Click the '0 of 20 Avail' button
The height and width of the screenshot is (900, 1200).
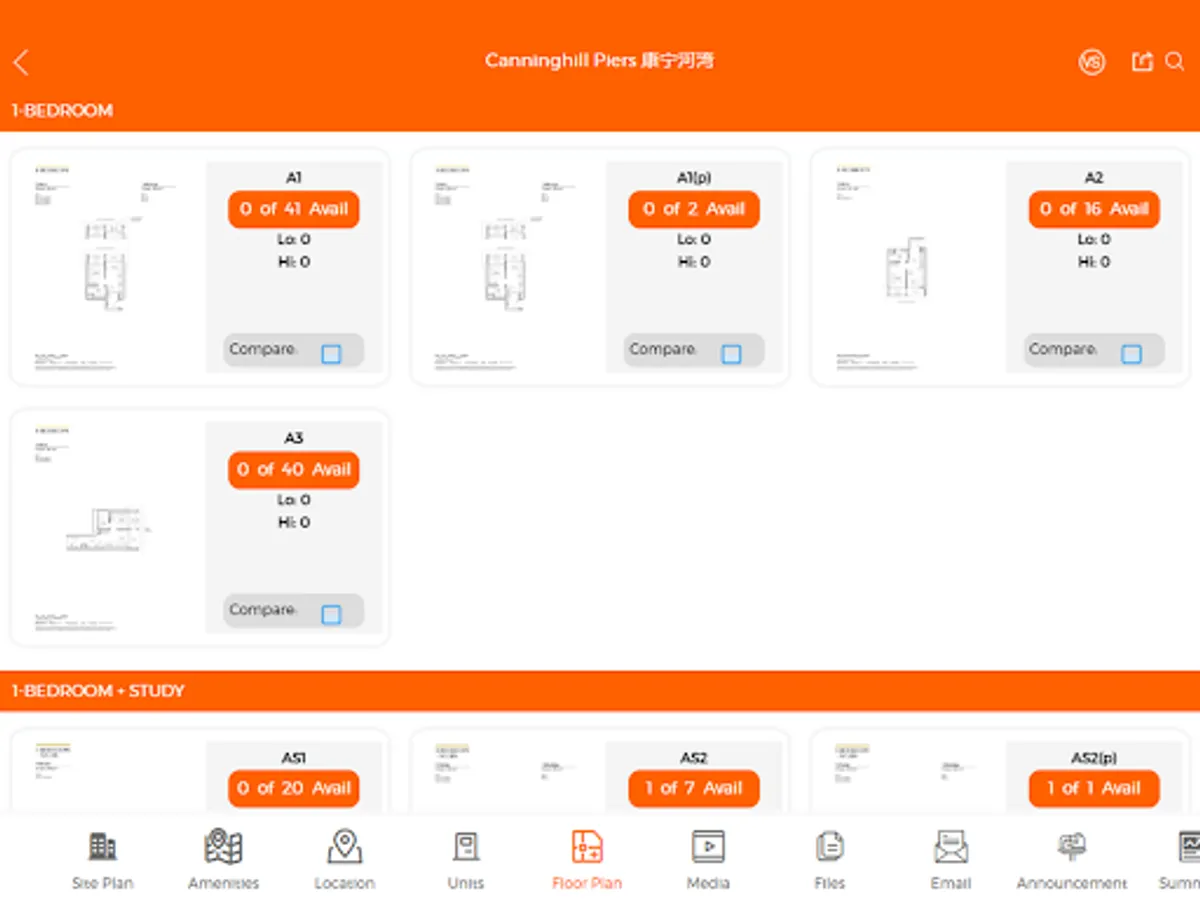tap(294, 789)
